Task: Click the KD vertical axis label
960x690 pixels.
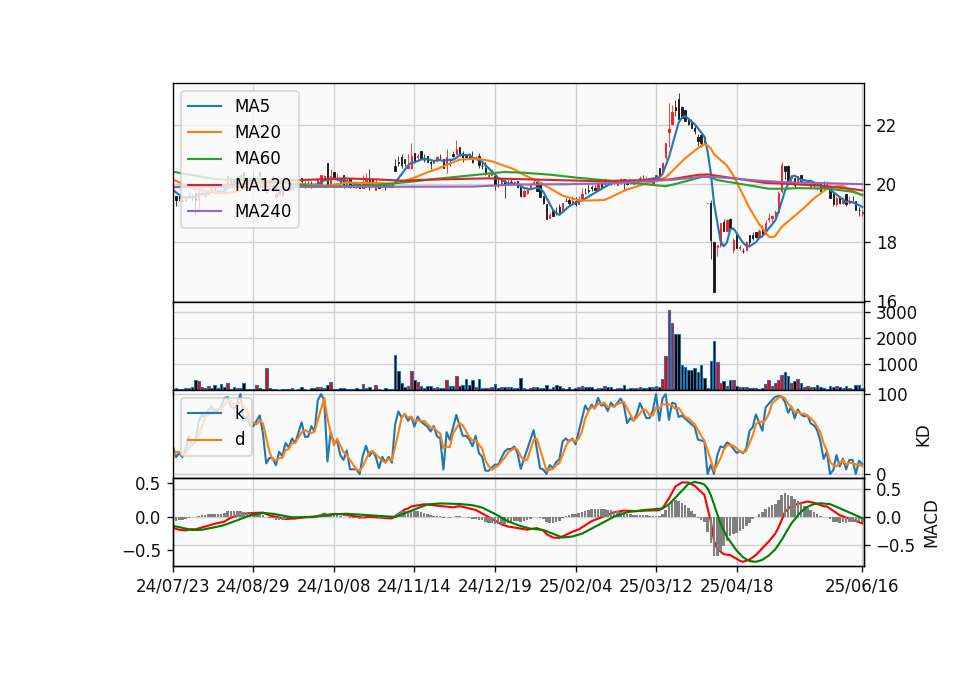Action: (923, 436)
